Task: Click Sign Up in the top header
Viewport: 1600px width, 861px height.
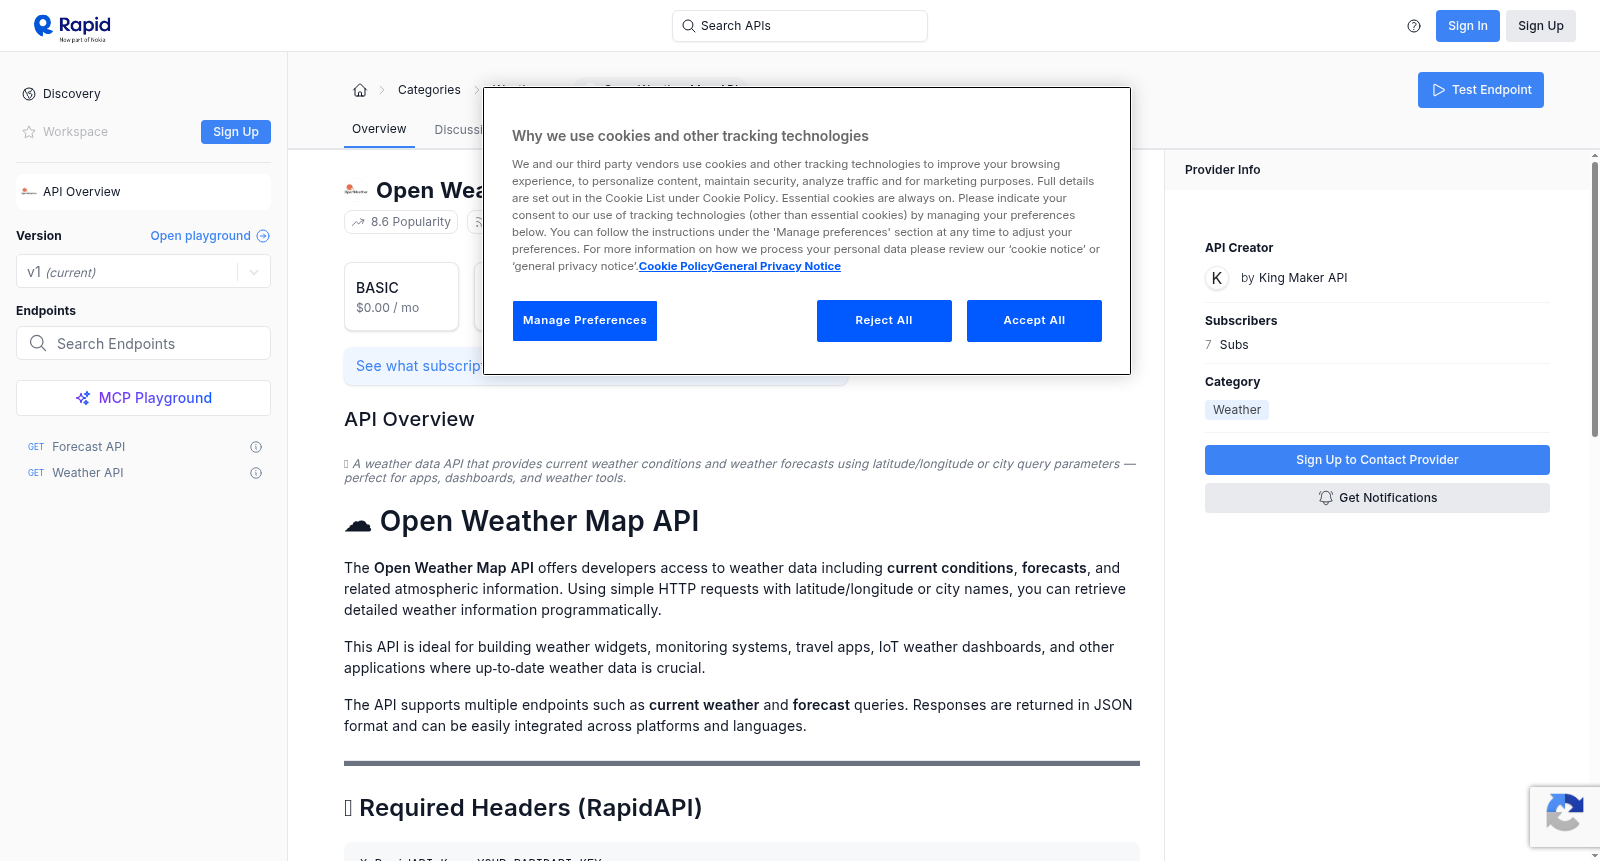Action: pyautogui.click(x=1540, y=26)
